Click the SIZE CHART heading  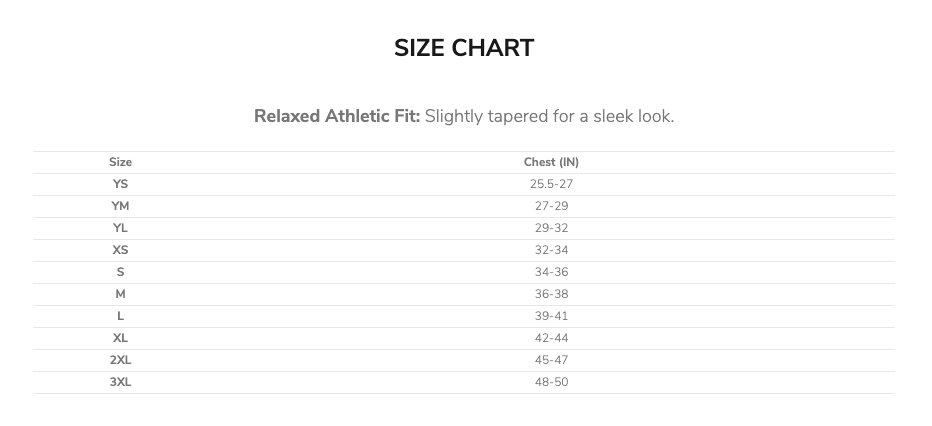click(x=464, y=48)
